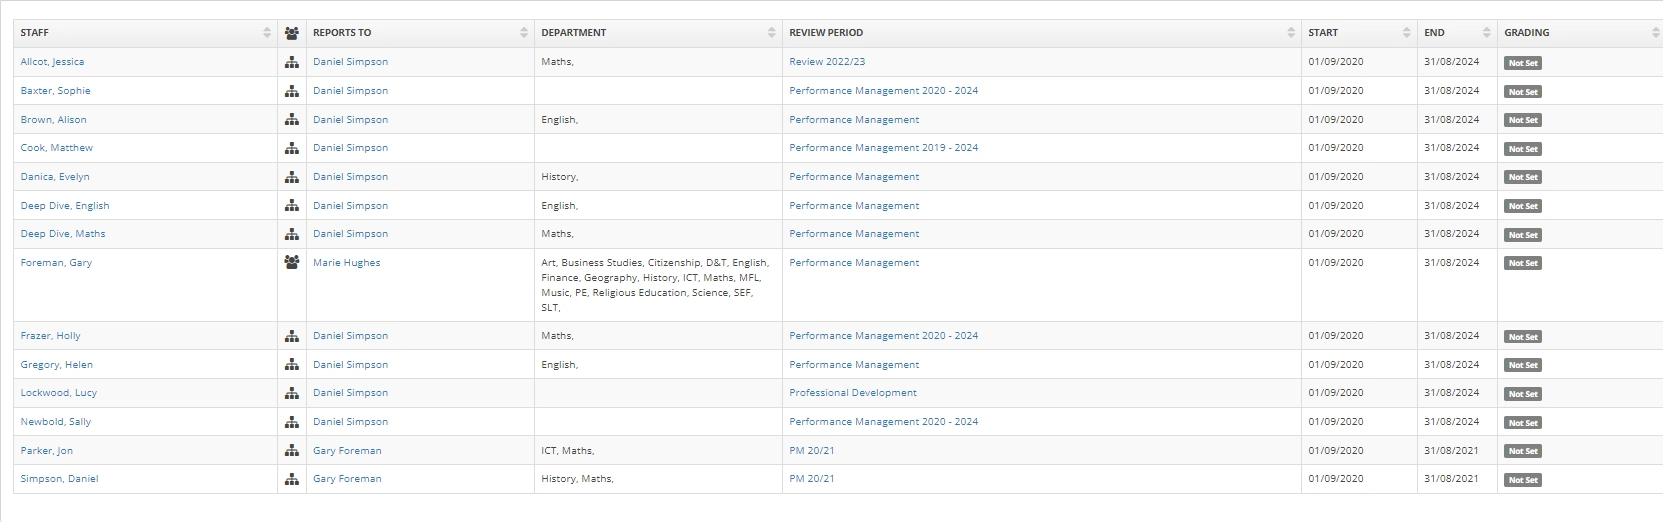Click hierarchy icon in Jon Parker row
Image resolution: width=1663 pixels, height=522 pixels.
291,451
